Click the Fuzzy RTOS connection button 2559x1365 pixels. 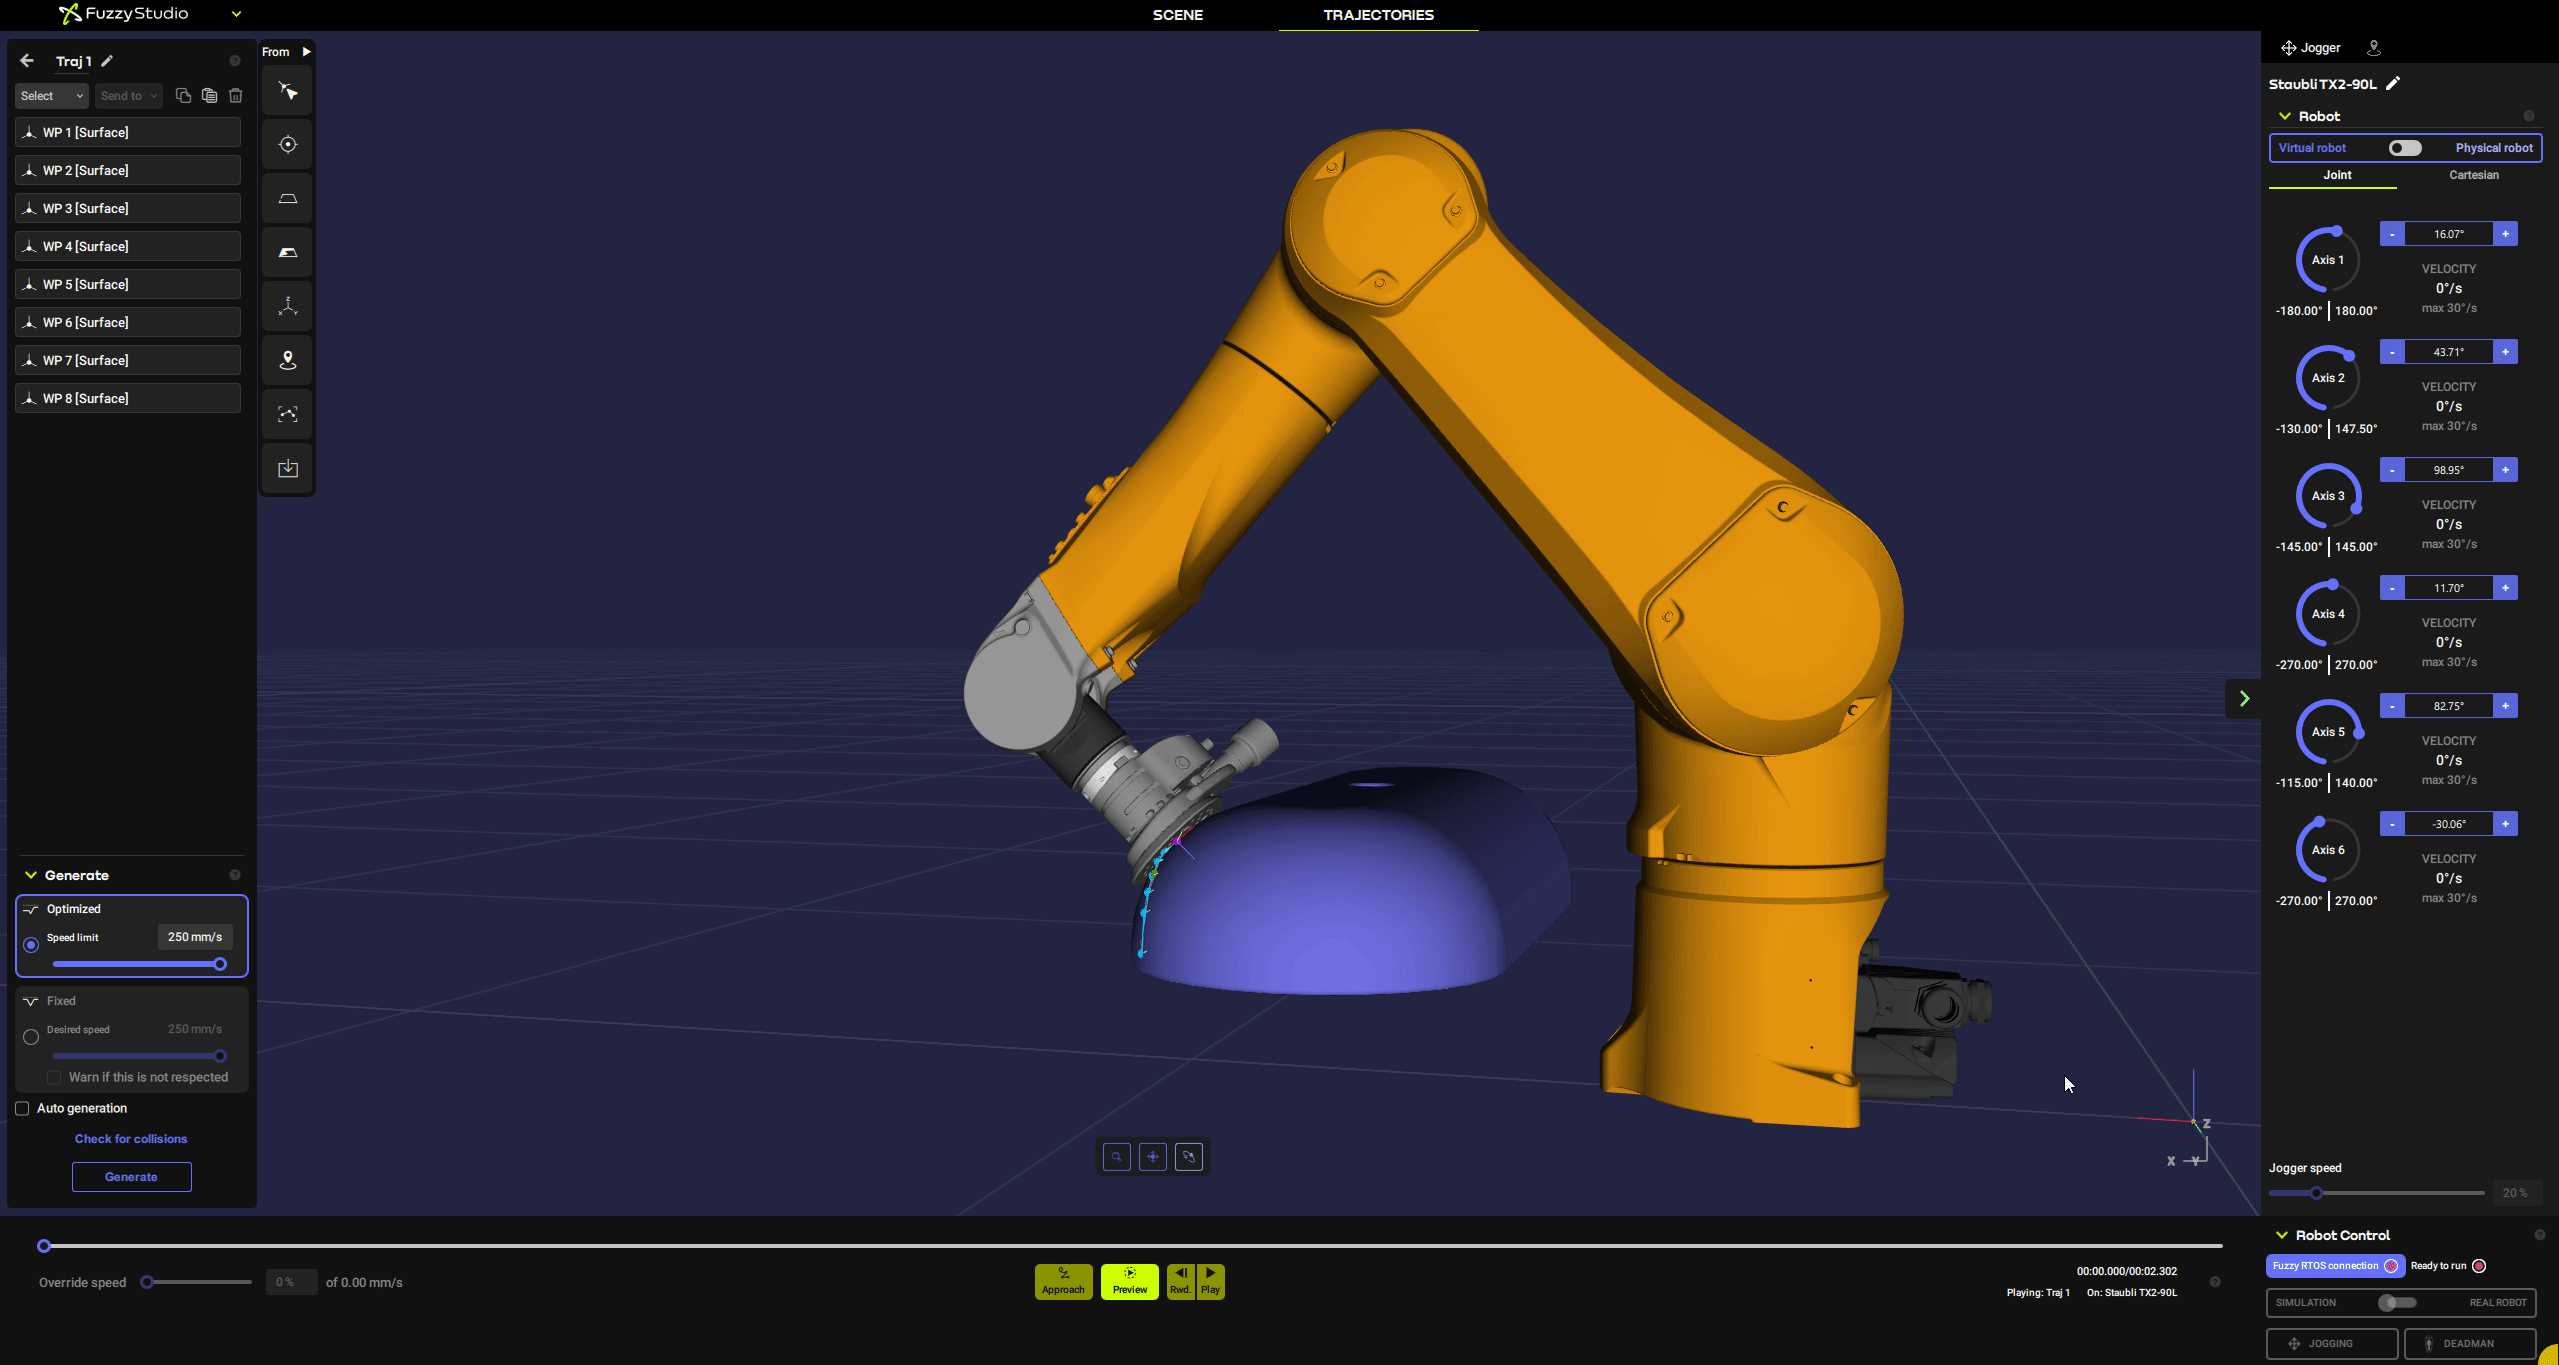(2335, 1266)
